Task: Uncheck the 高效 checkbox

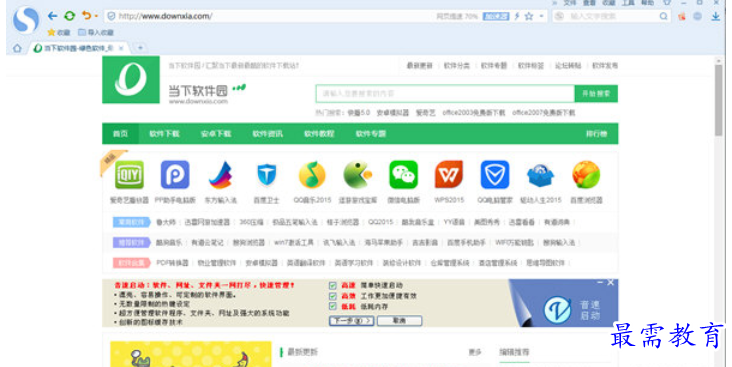Action: [332, 296]
